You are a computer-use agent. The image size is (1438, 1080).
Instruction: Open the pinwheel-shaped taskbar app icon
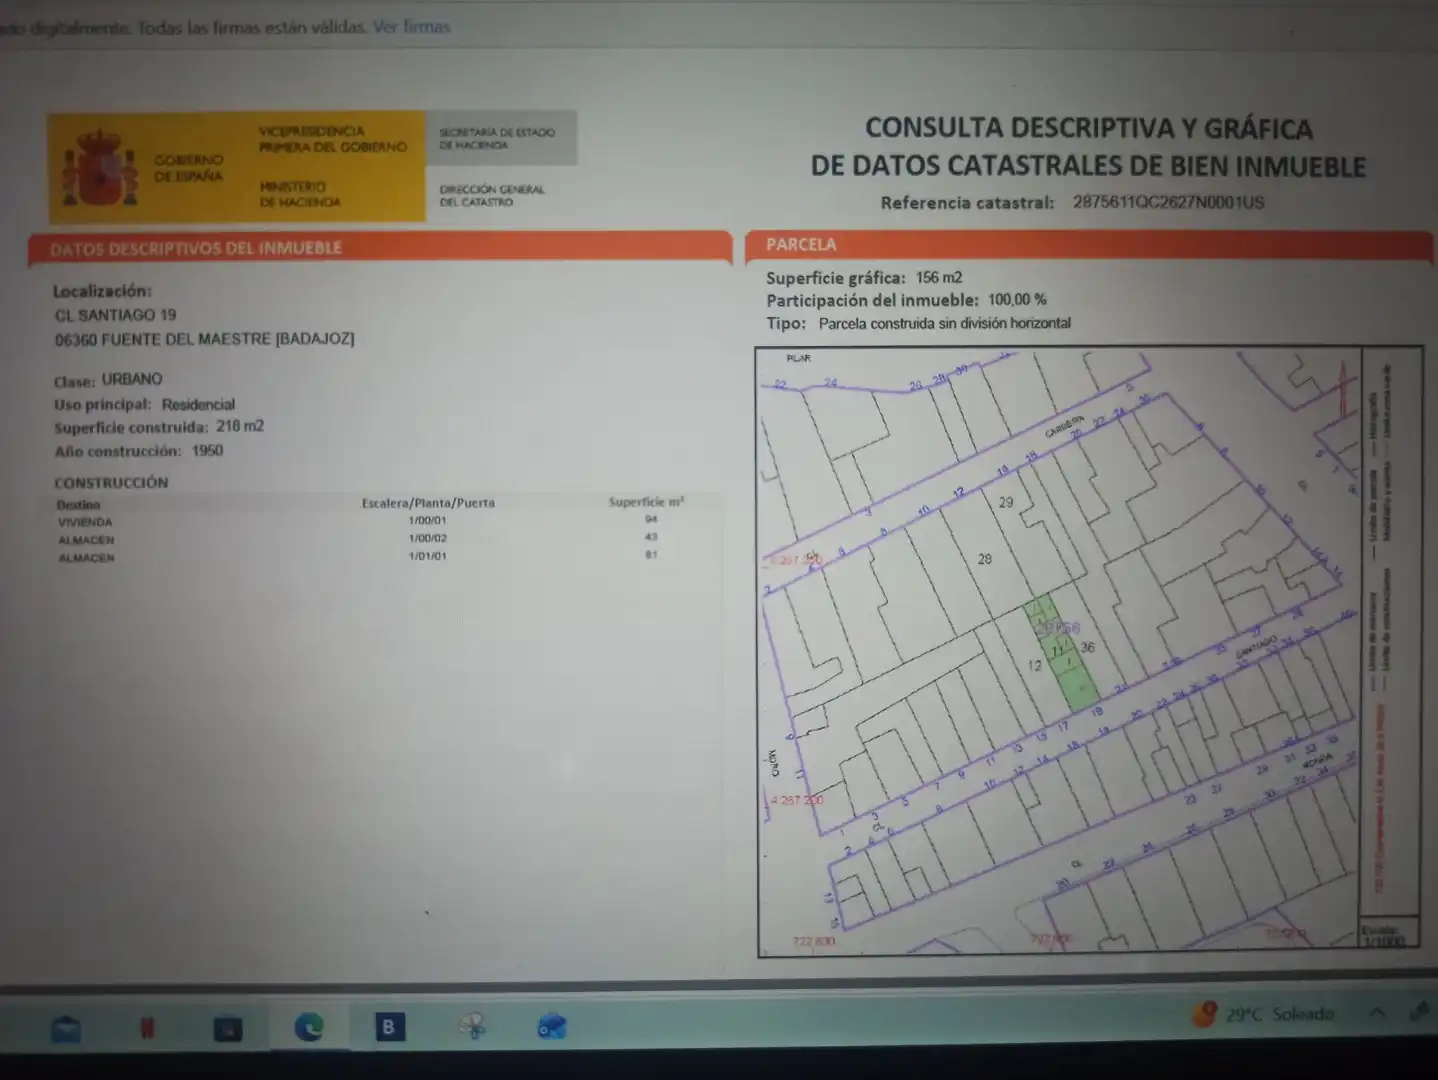pyautogui.click(x=471, y=1027)
